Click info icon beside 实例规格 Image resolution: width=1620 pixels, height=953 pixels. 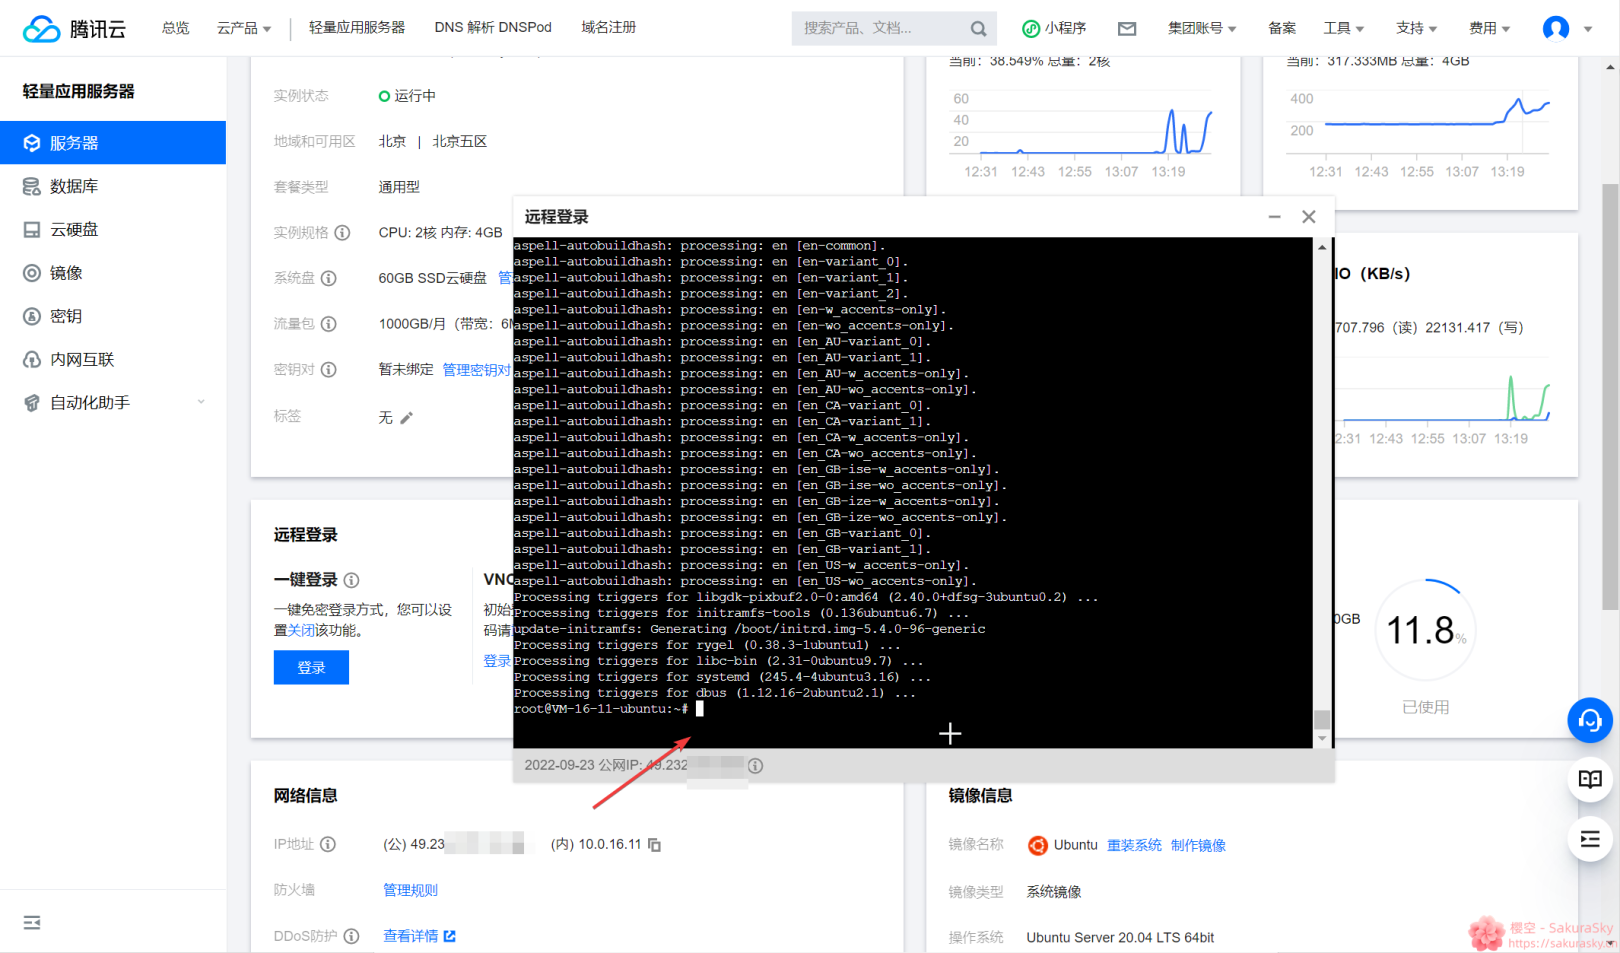point(342,233)
